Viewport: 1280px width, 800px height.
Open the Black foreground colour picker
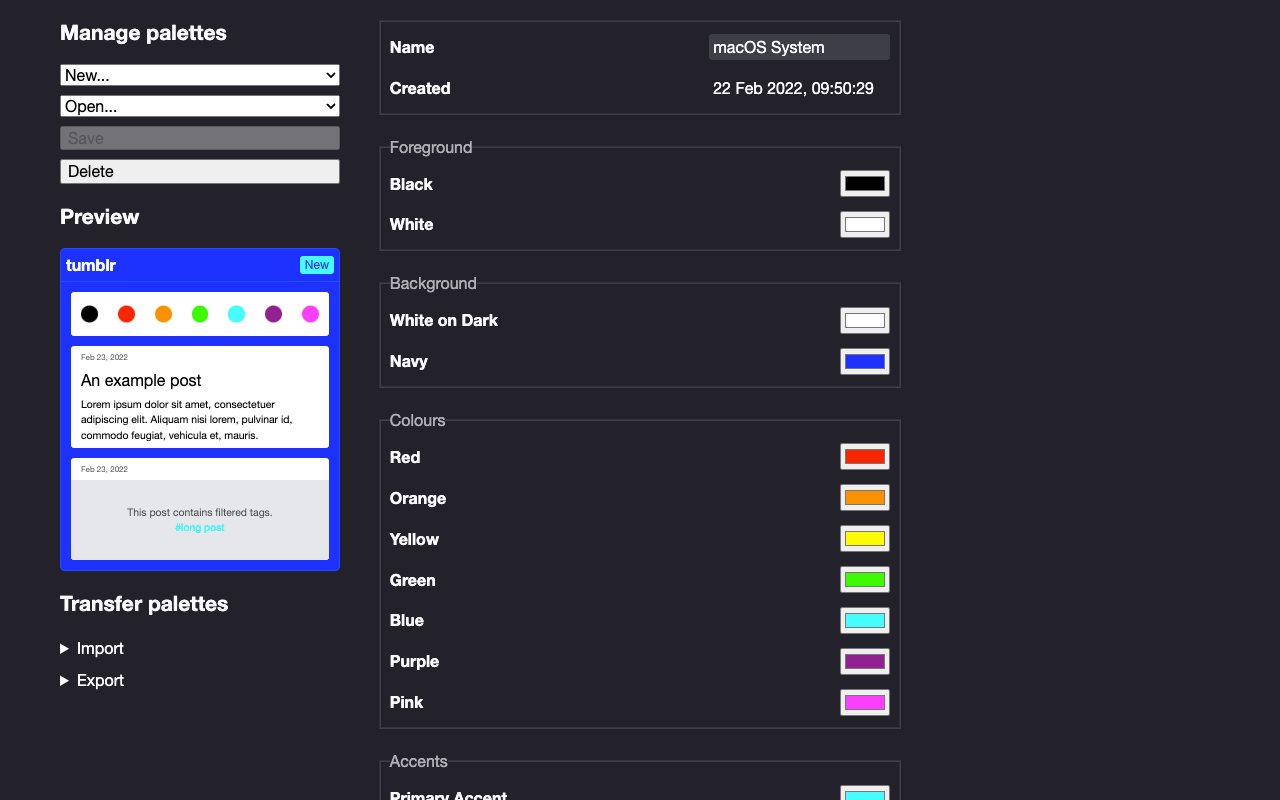[x=865, y=184]
